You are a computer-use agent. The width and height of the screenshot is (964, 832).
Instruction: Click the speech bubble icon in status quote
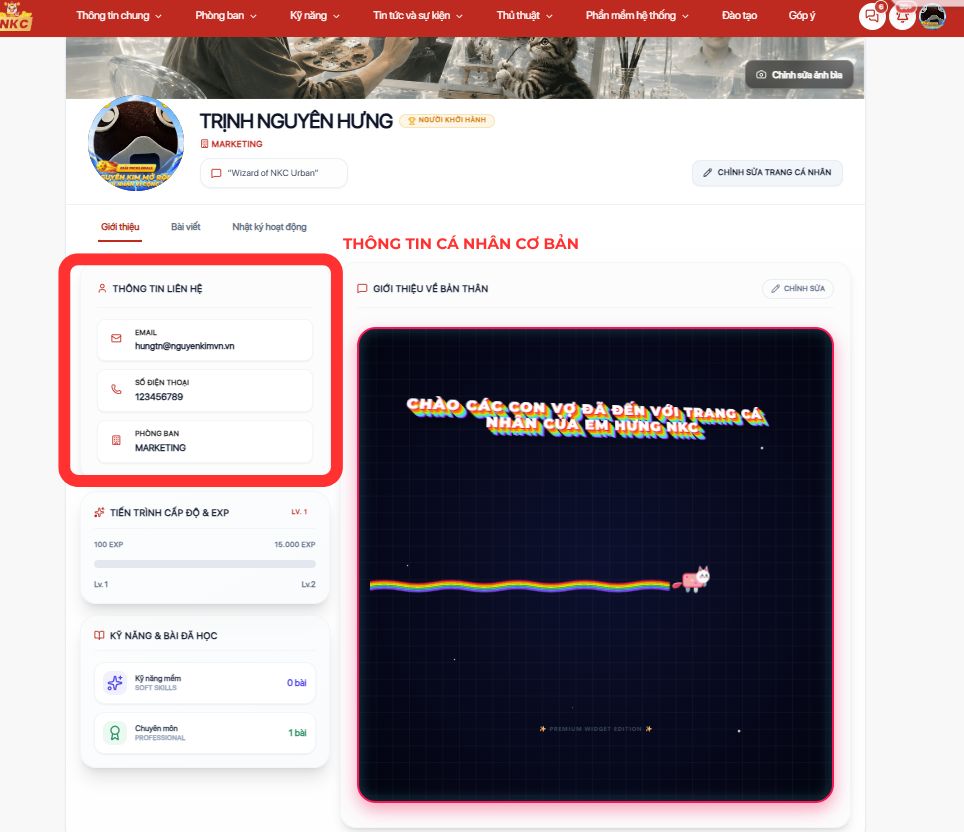click(216, 173)
